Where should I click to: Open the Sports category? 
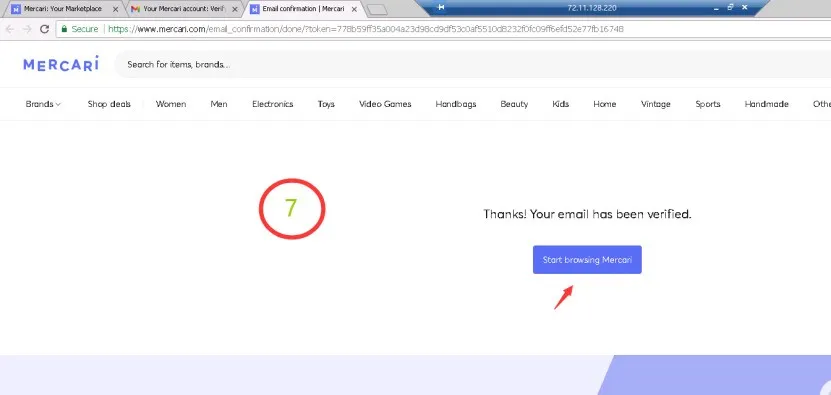(708, 104)
